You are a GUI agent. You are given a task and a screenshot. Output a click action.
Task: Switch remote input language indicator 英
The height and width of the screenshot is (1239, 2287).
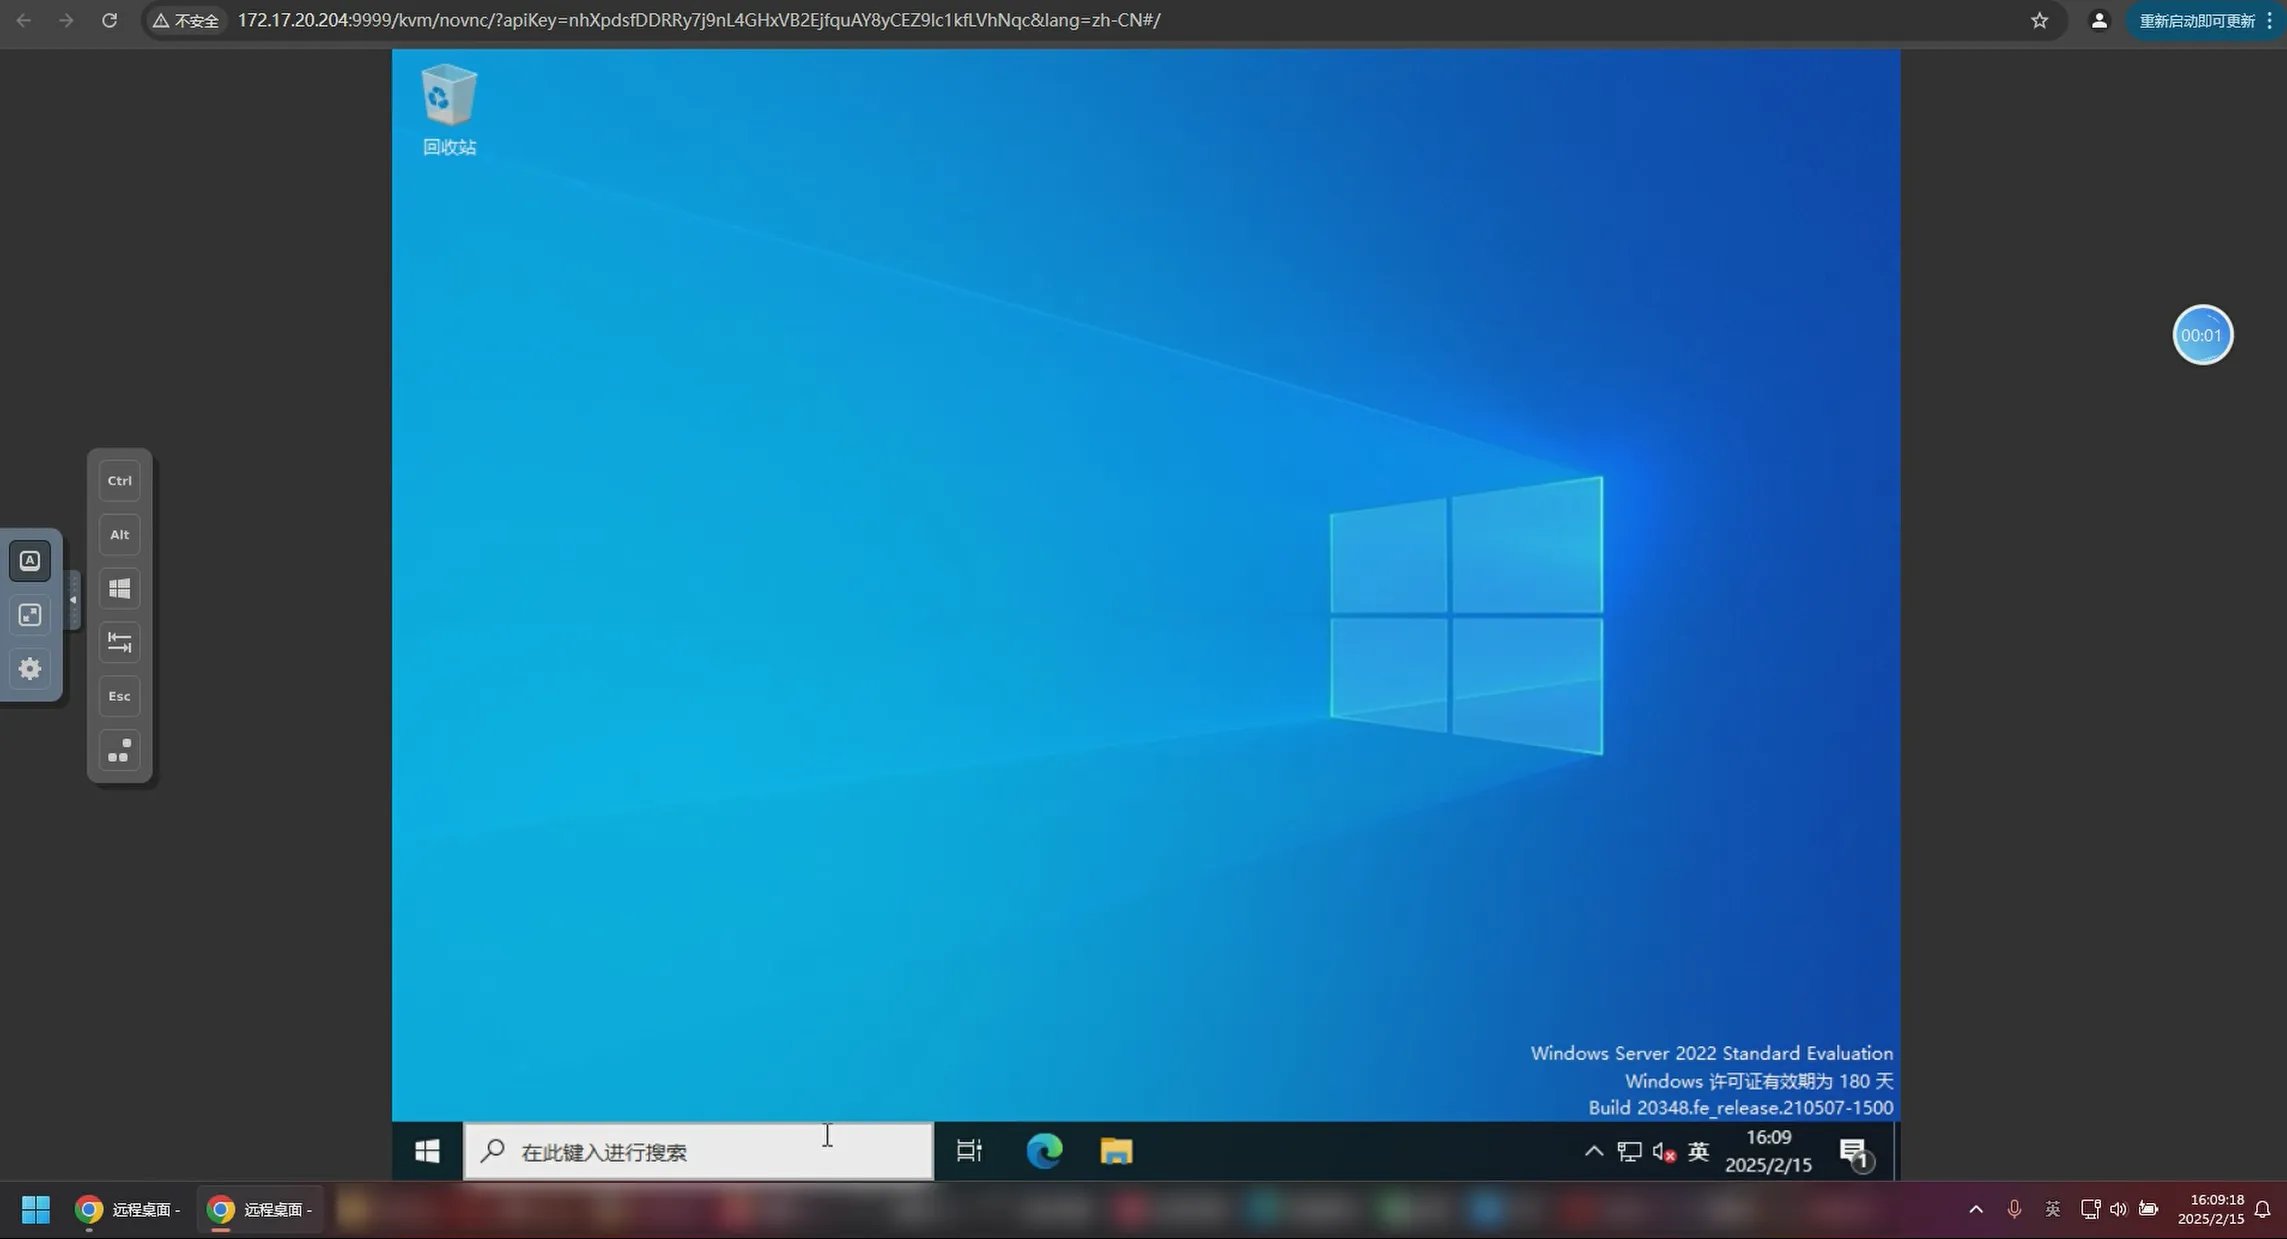(1698, 1151)
